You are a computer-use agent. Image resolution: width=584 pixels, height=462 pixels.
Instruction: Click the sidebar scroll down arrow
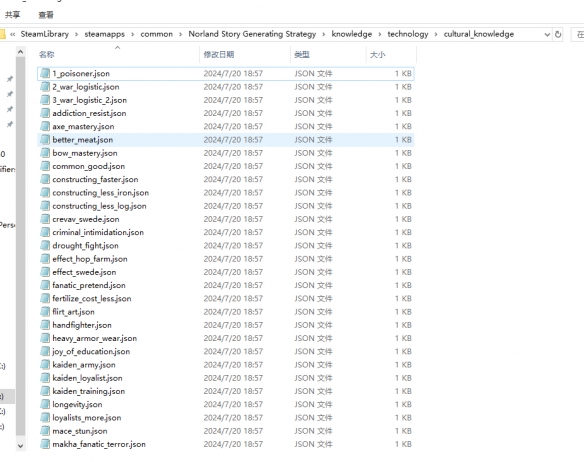pos(20,446)
